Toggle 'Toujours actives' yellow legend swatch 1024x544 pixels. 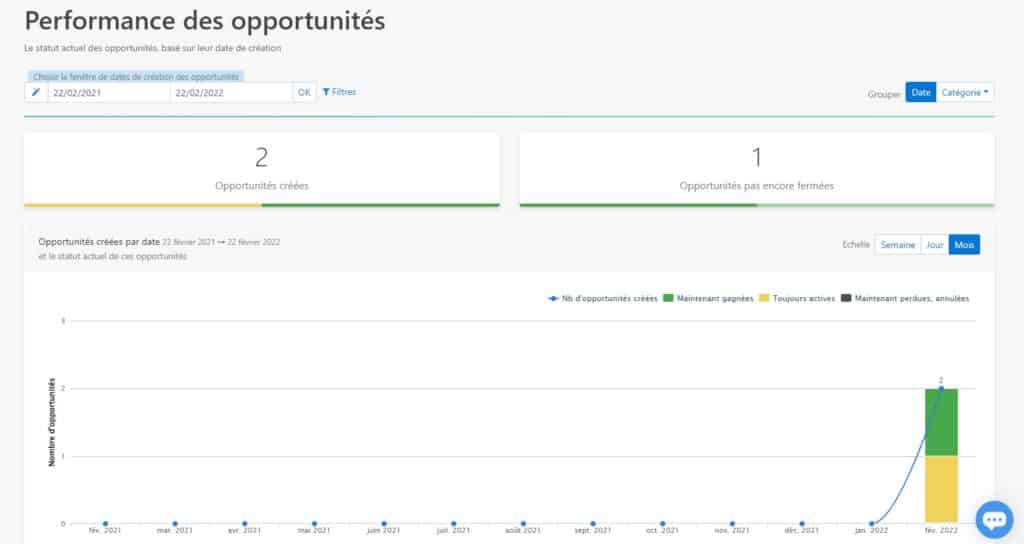pos(765,298)
